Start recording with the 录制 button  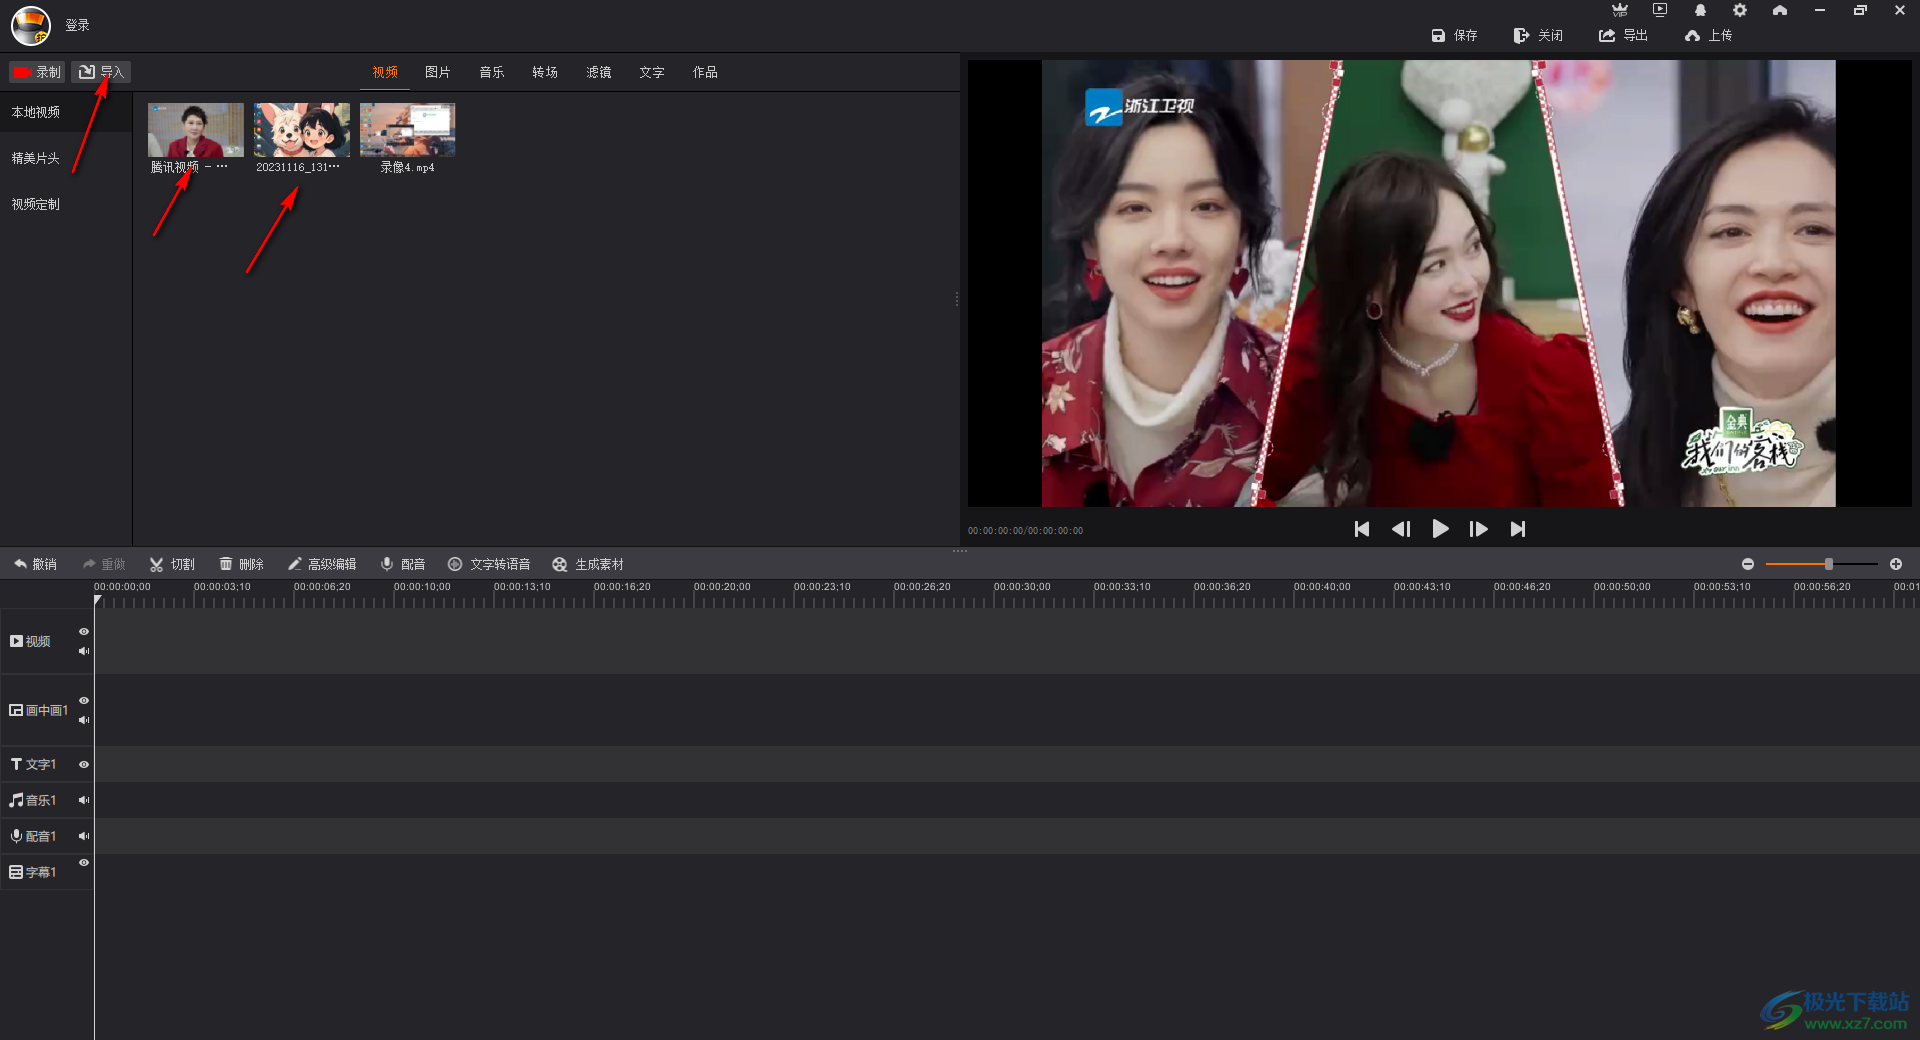pos(37,72)
